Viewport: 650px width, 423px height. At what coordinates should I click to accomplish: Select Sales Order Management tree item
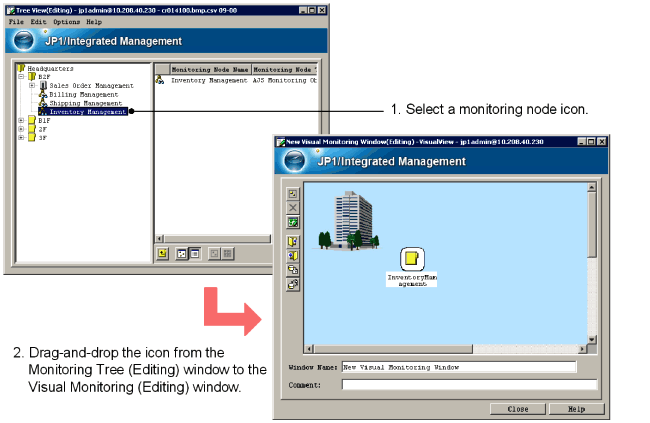(91, 86)
